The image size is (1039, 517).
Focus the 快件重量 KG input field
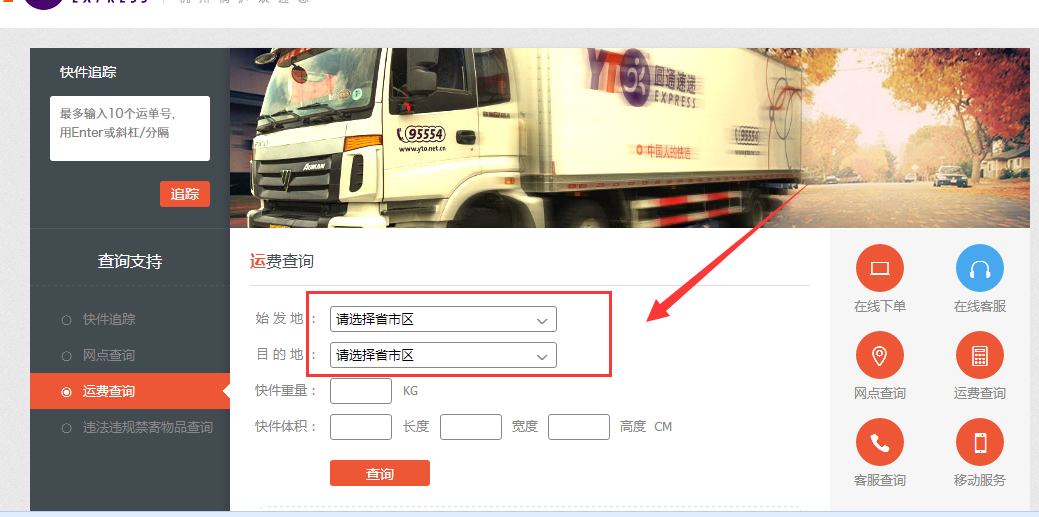(x=361, y=391)
